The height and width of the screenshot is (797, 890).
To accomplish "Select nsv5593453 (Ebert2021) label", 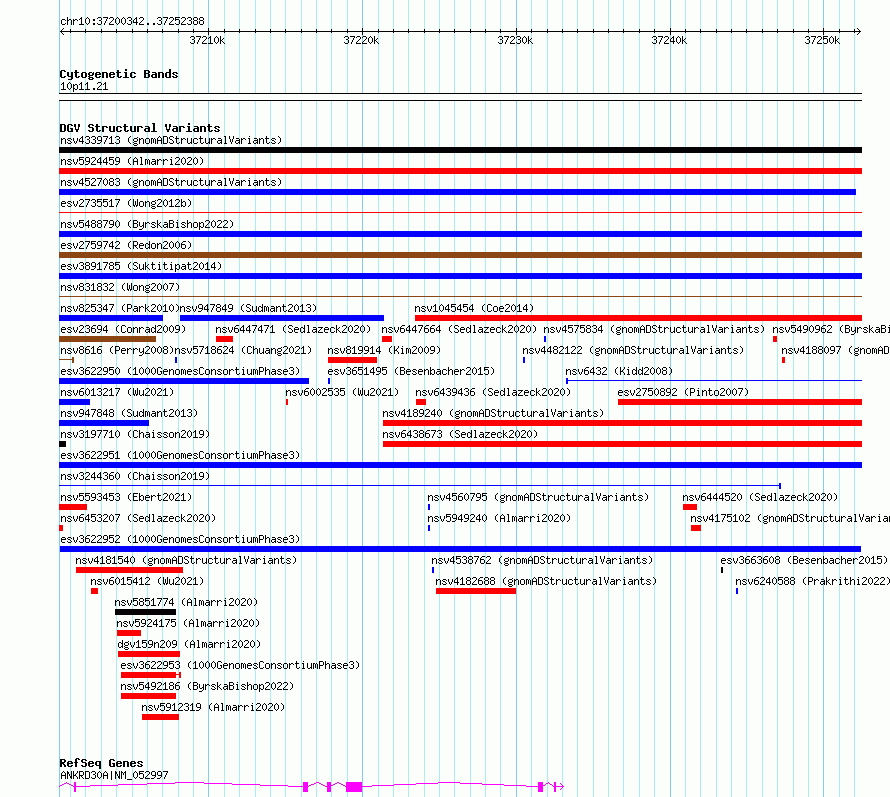I will tap(126, 497).
